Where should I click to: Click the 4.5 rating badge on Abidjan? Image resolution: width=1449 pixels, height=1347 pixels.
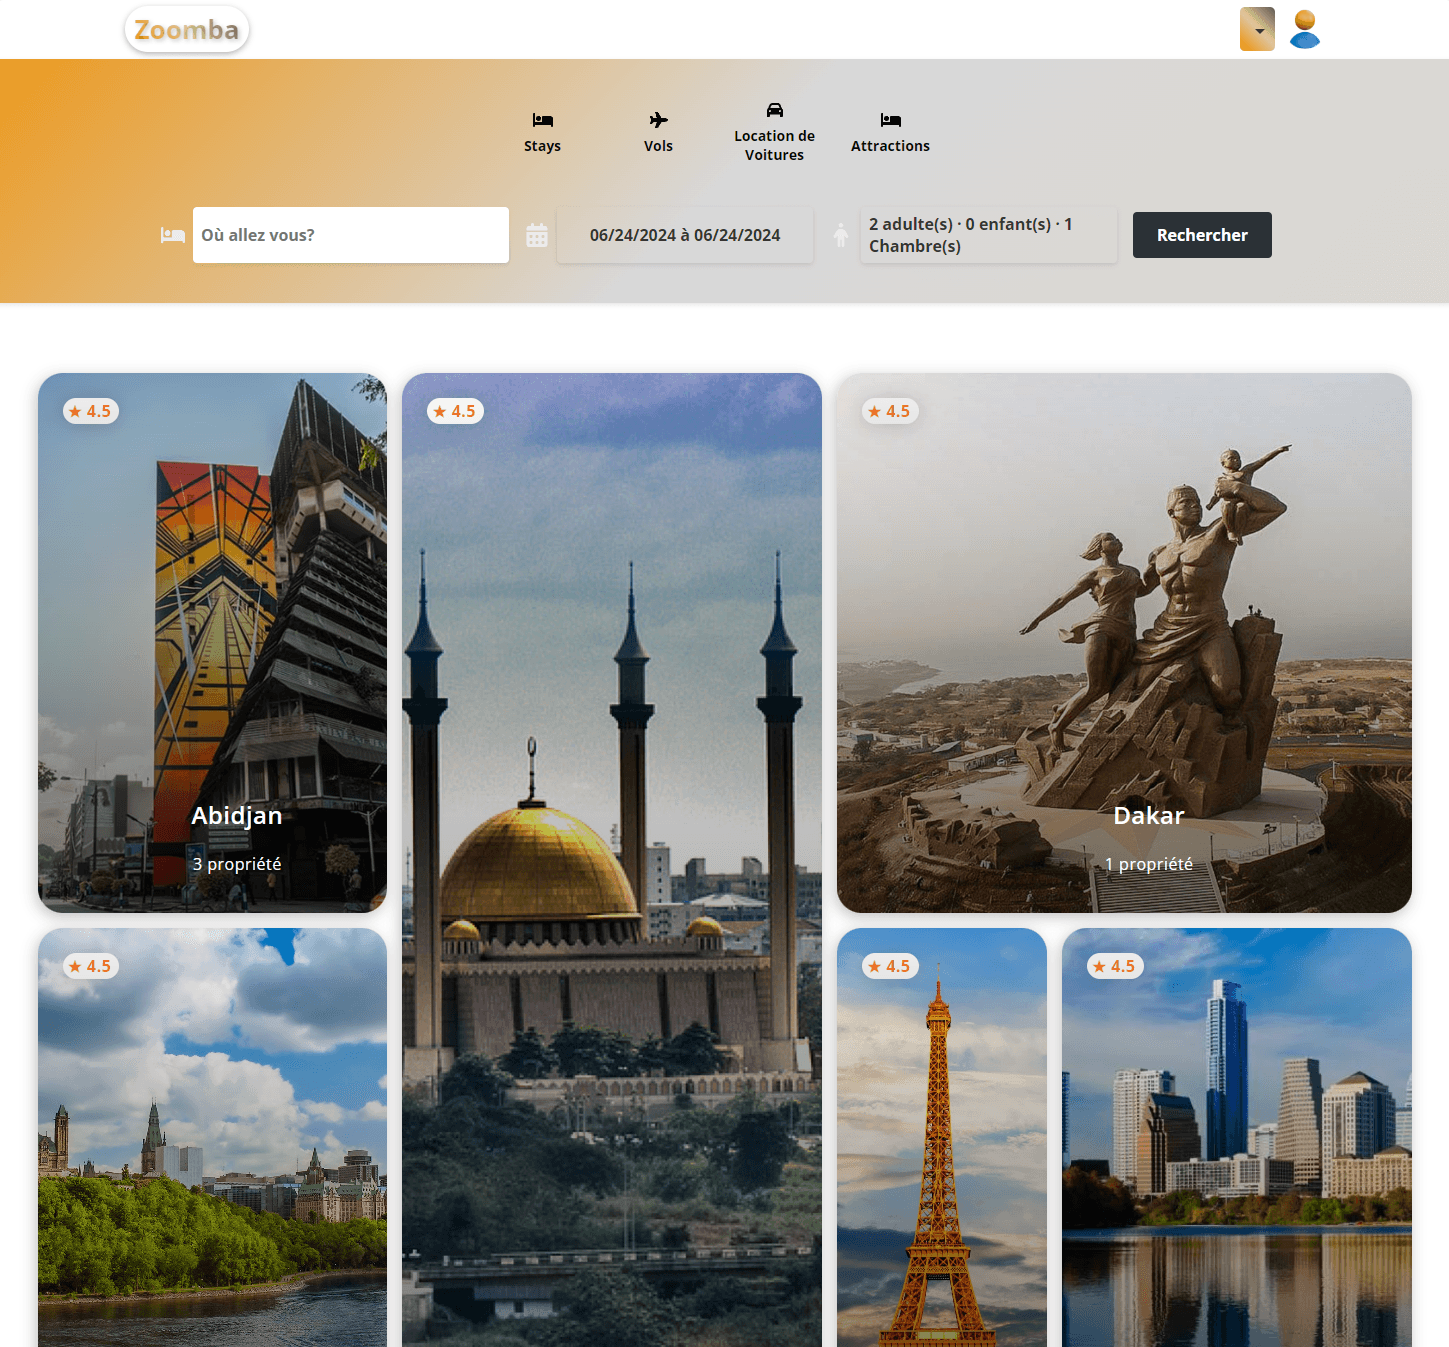click(91, 411)
